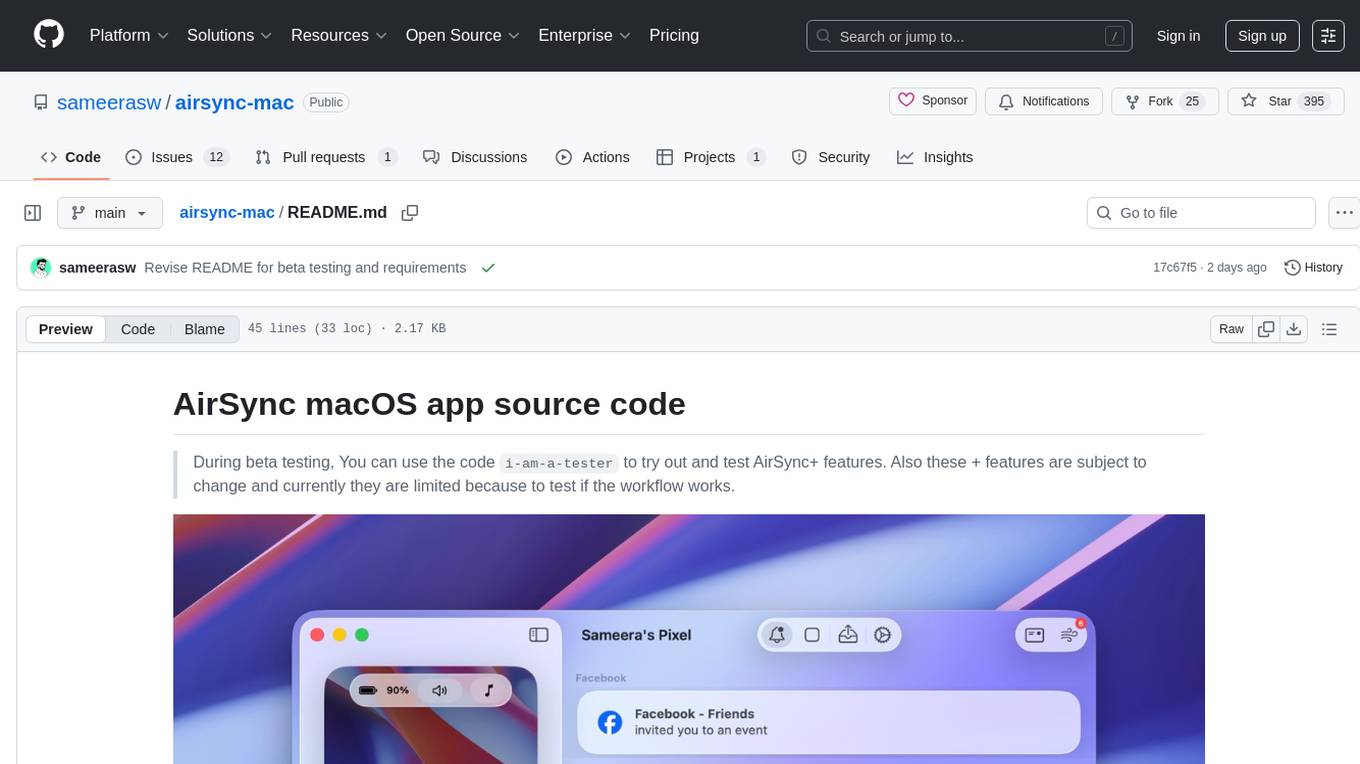This screenshot has height=764, width=1360.
Task: Click the Sign up button
Action: click(x=1262, y=36)
